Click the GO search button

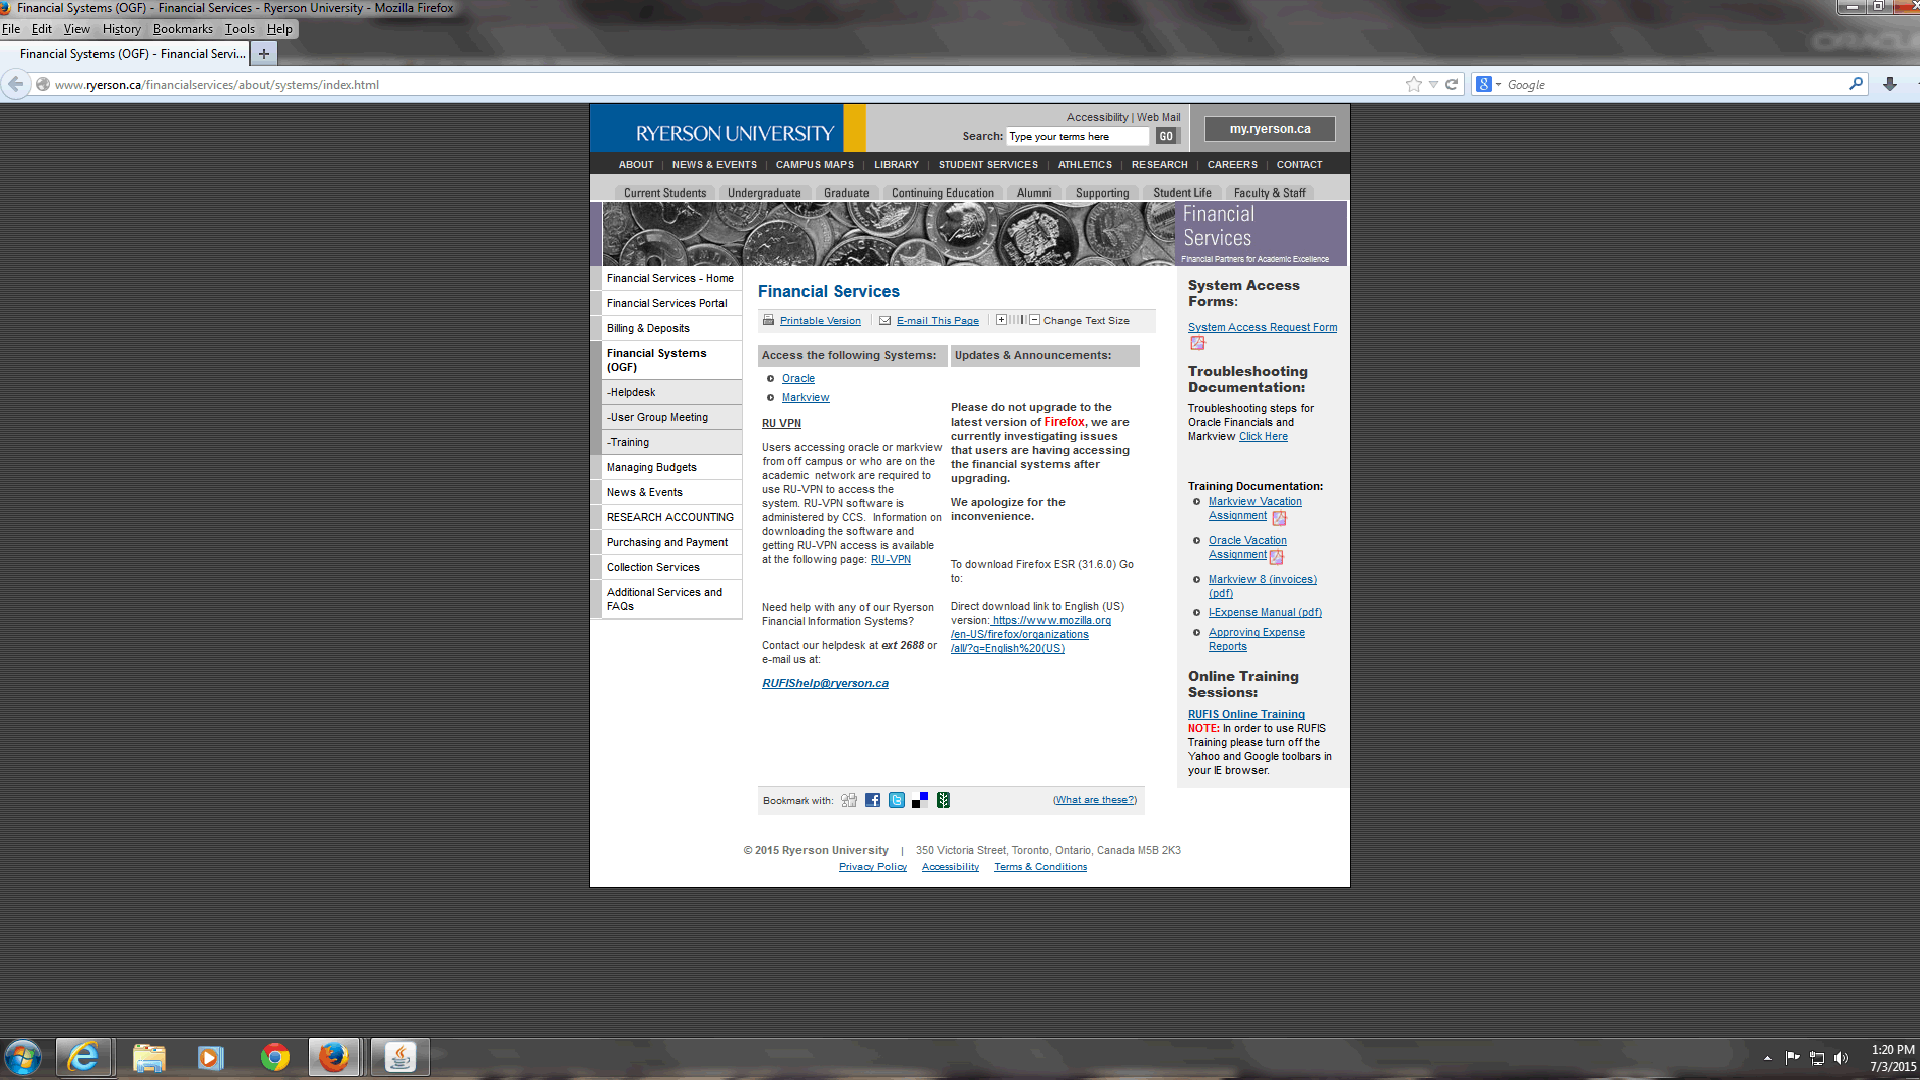coord(1166,136)
